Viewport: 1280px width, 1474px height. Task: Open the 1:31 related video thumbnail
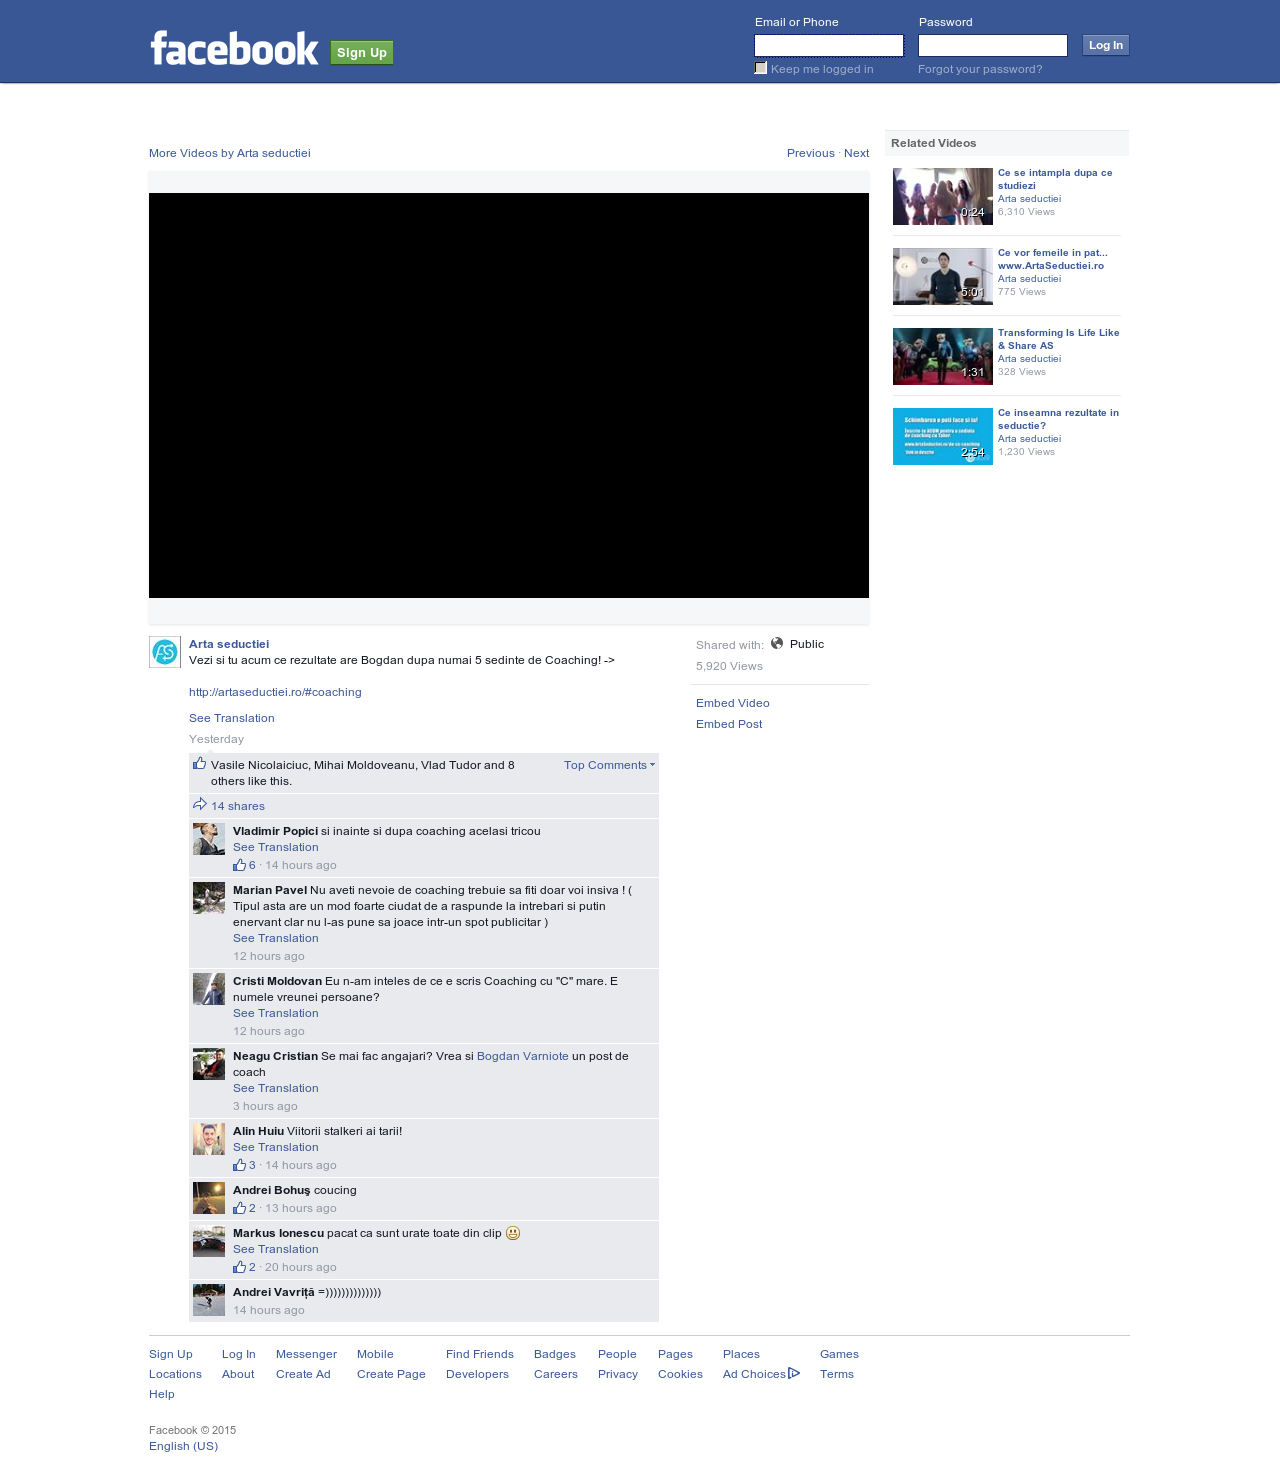(x=943, y=356)
